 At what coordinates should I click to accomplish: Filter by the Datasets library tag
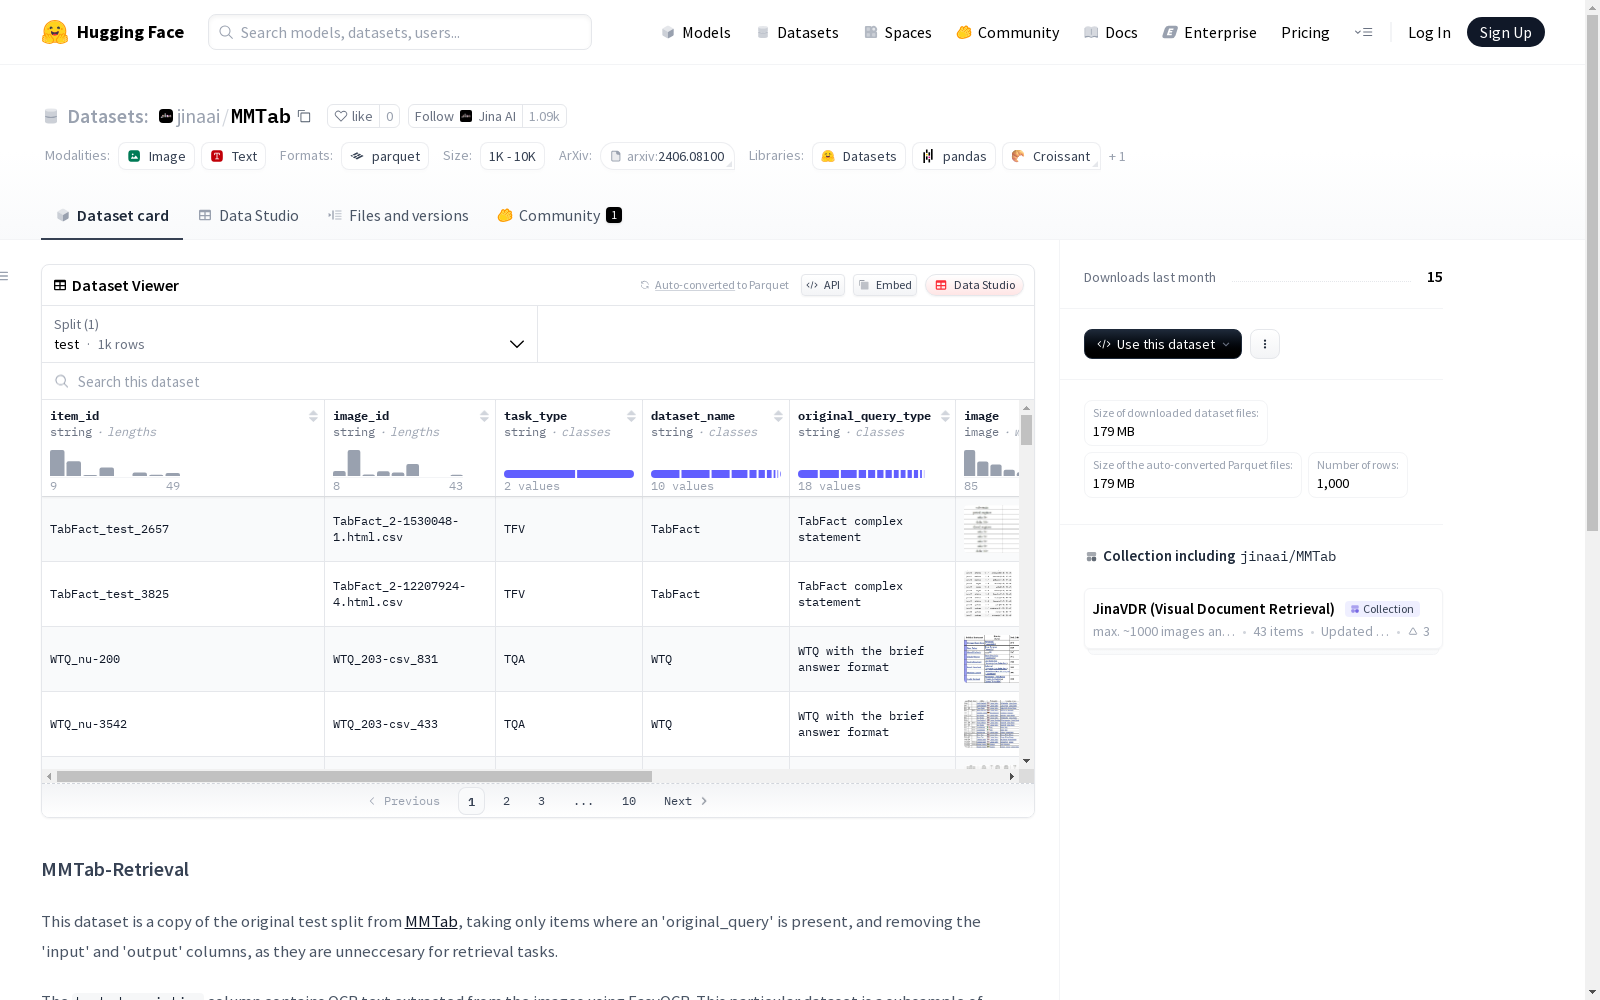pos(859,156)
